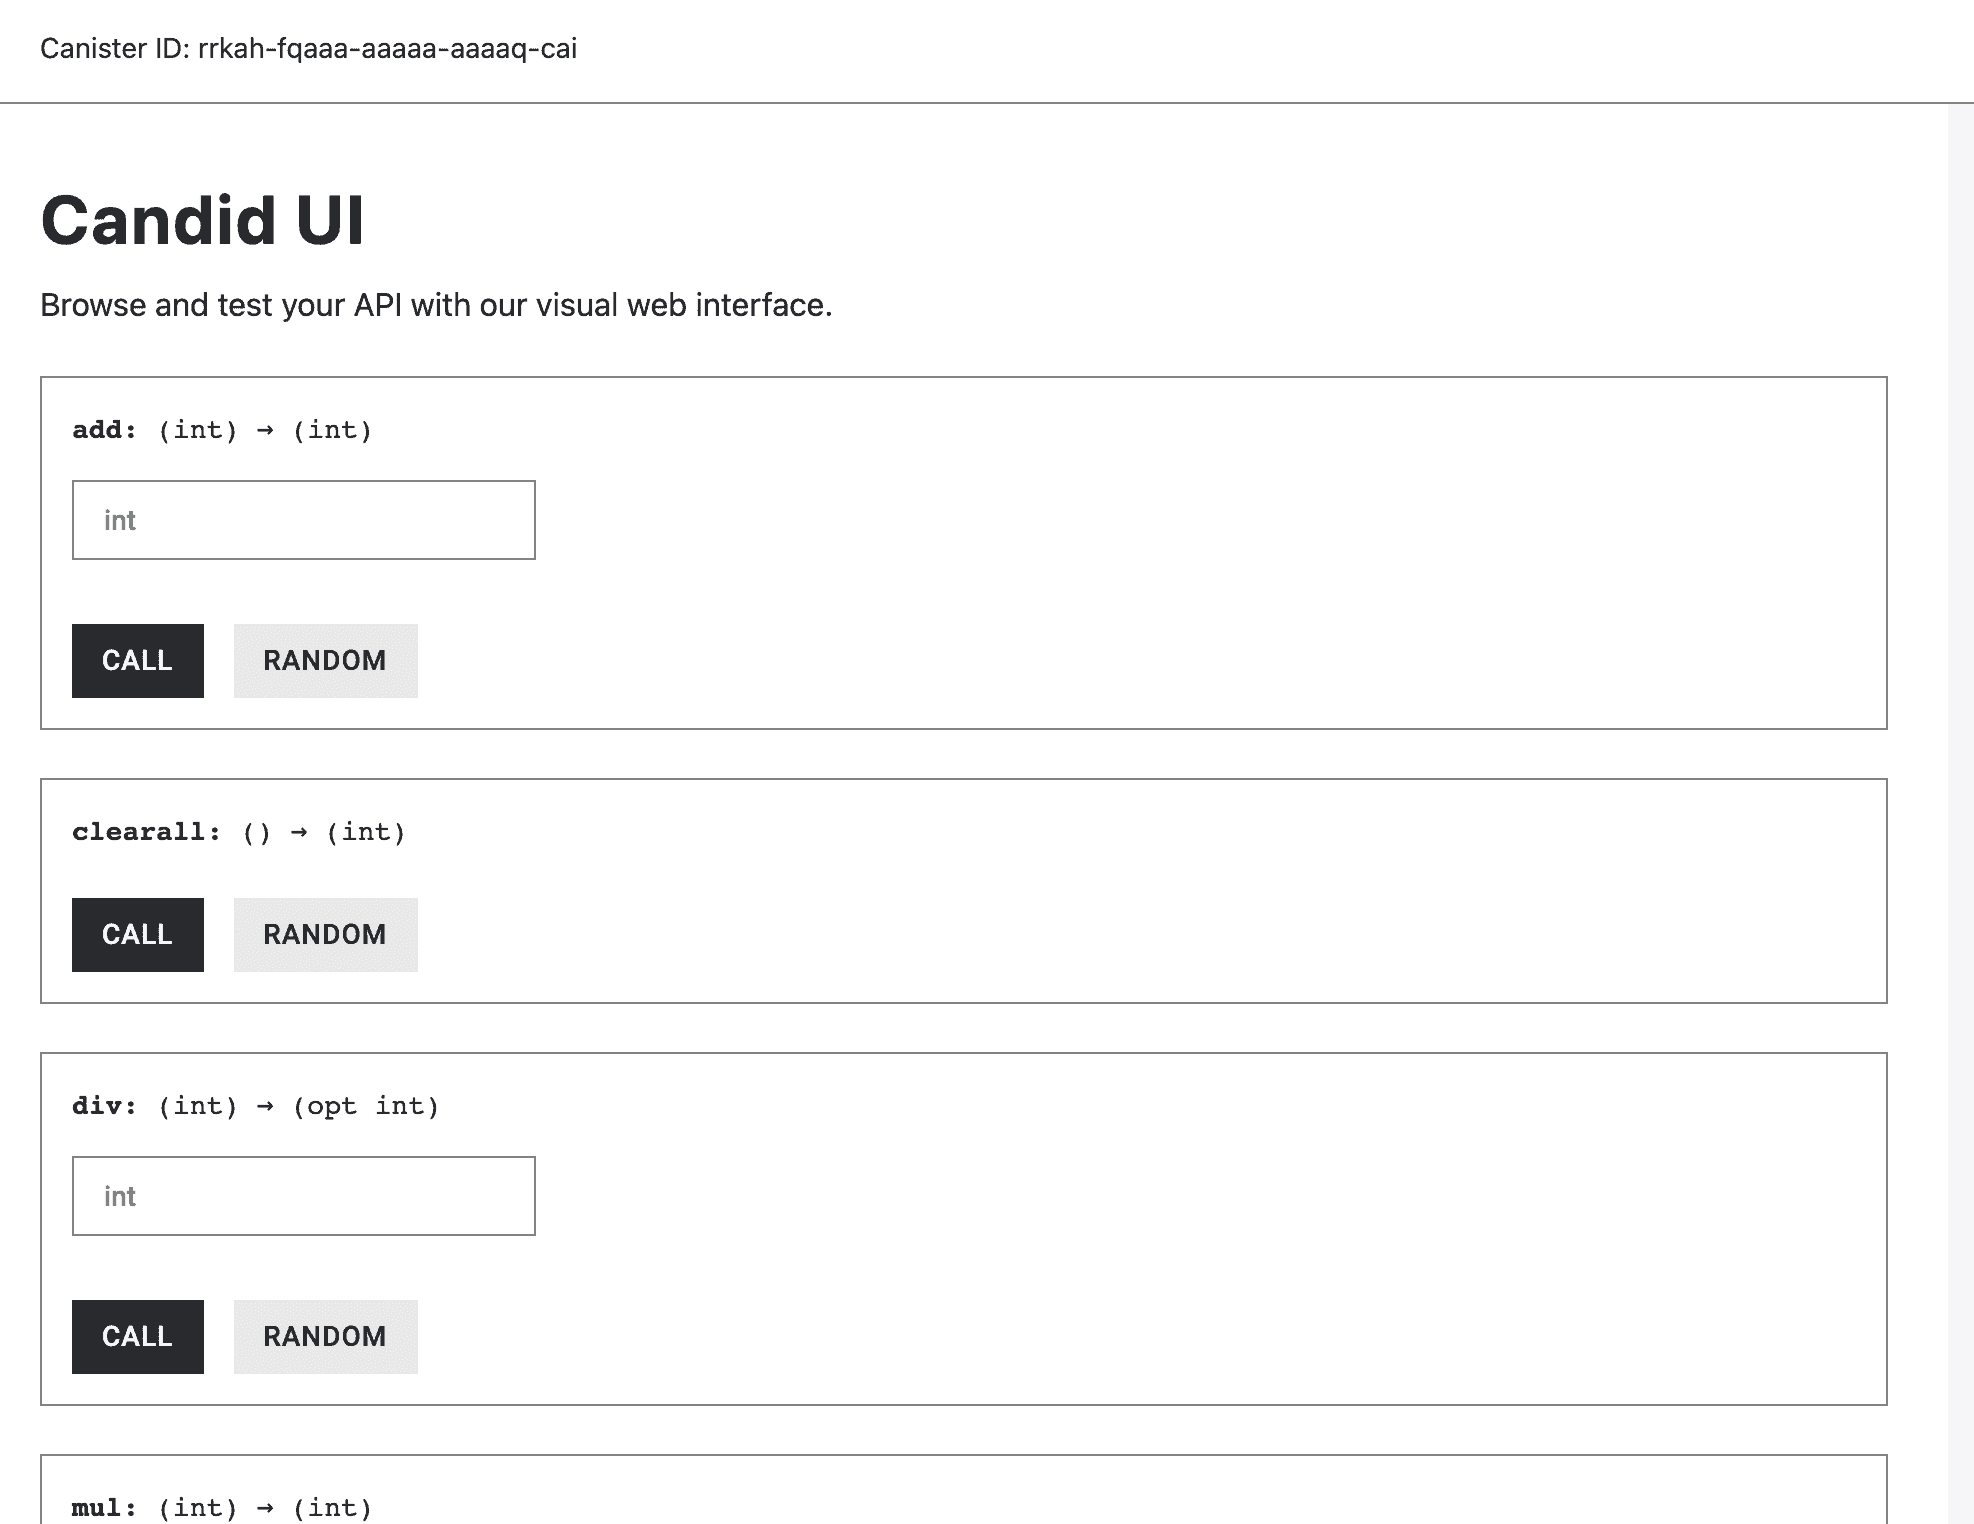The width and height of the screenshot is (1974, 1524).
Task: Click the '(opt int)' return type of div
Action: click(366, 1106)
